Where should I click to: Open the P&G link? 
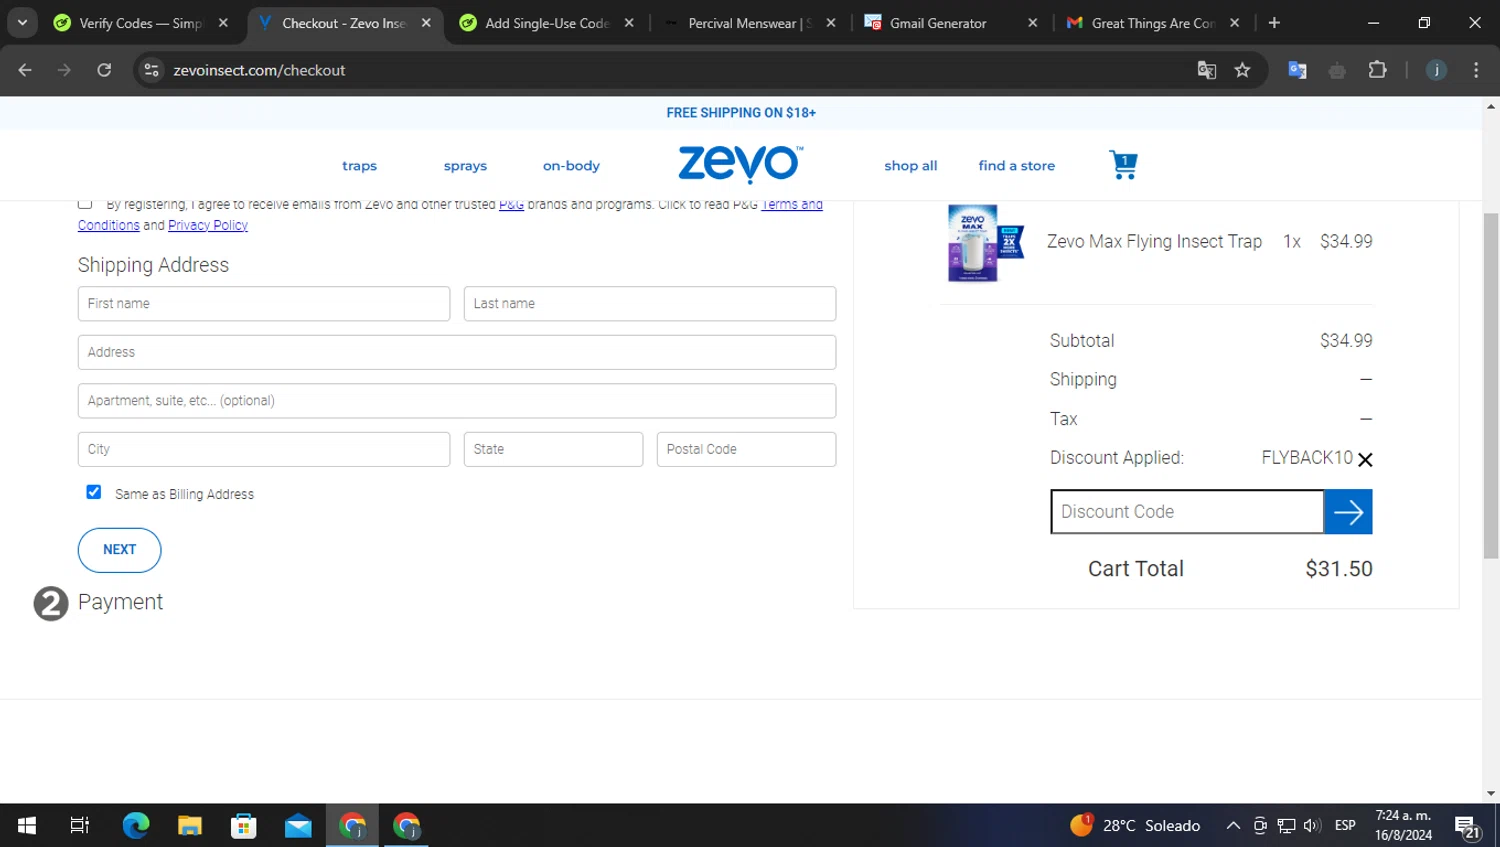(x=511, y=205)
